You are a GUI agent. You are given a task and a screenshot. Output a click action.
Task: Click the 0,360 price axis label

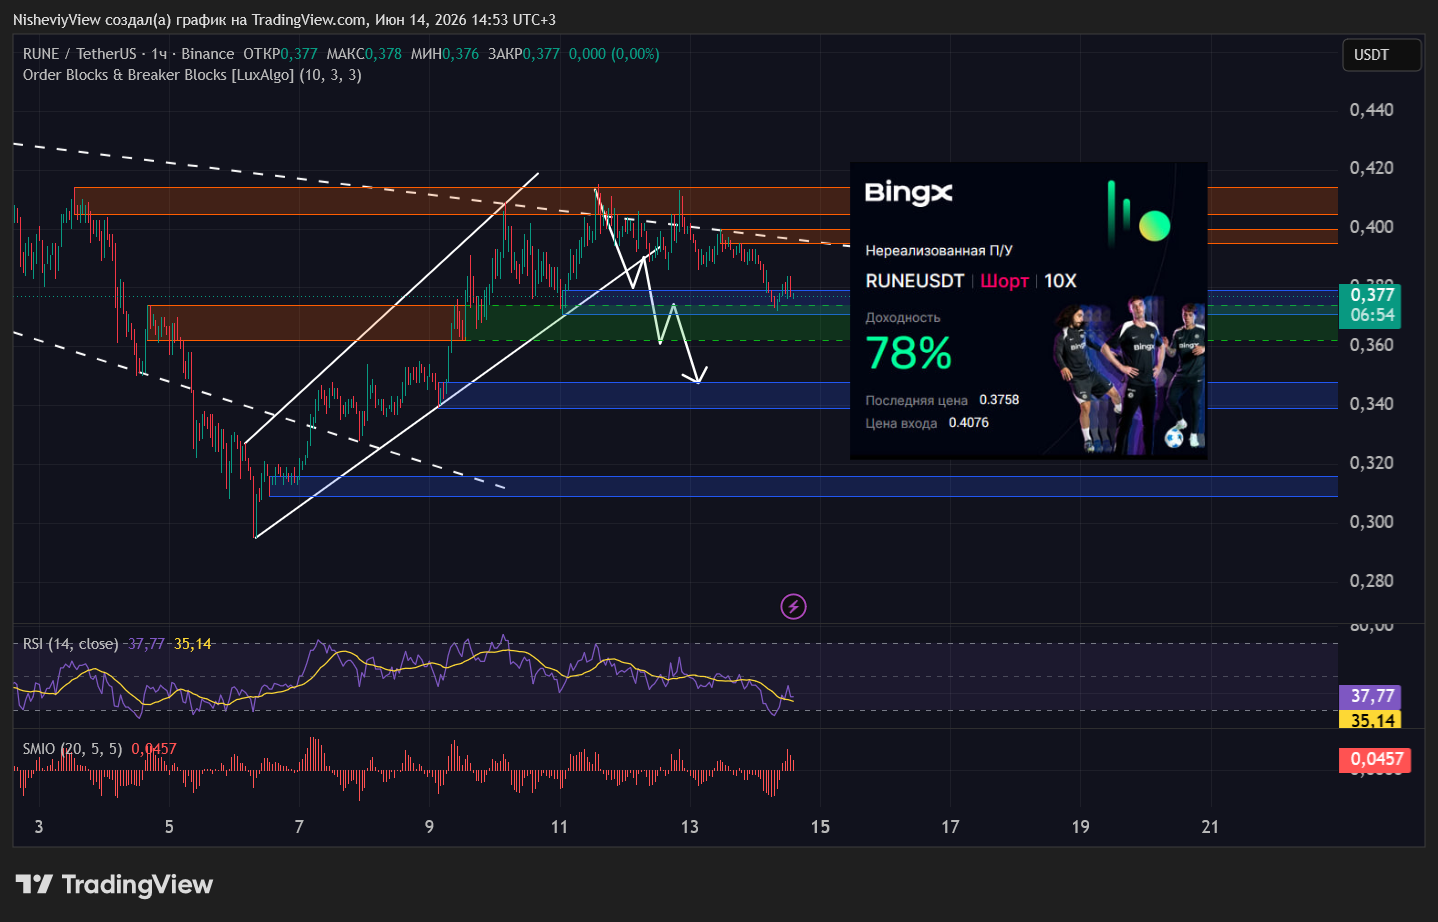pyautogui.click(x=1371, y=345)
